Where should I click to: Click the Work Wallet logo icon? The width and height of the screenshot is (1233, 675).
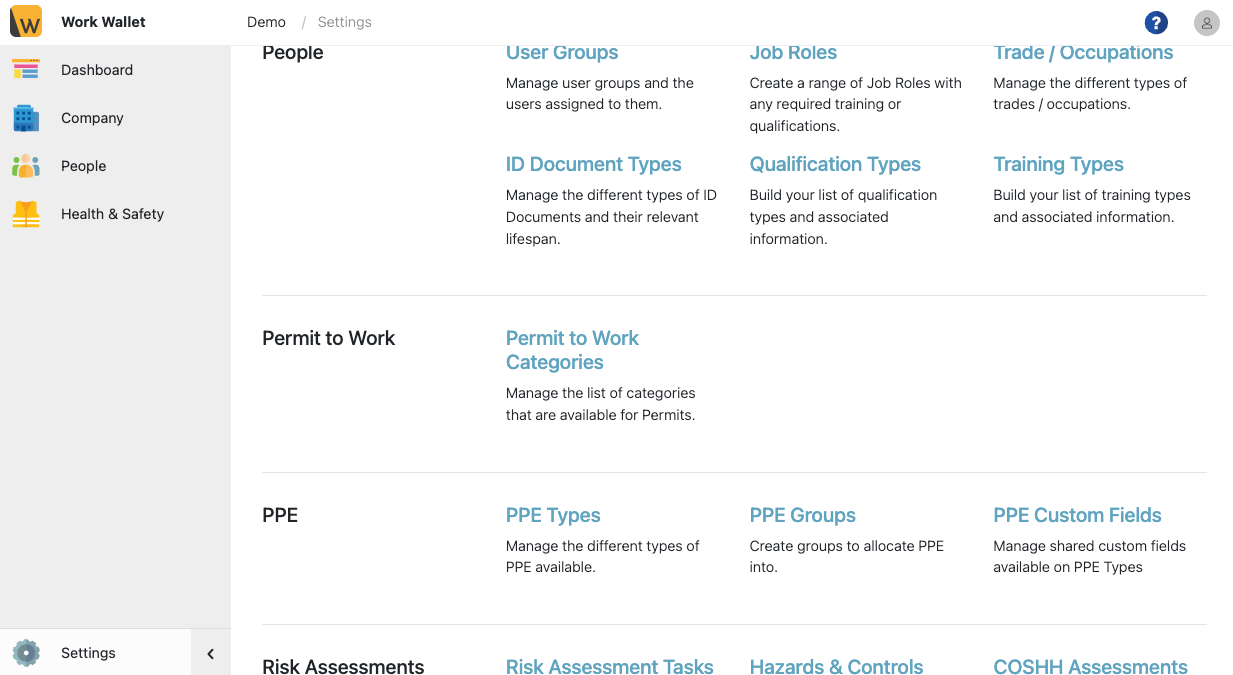[26, 22]
